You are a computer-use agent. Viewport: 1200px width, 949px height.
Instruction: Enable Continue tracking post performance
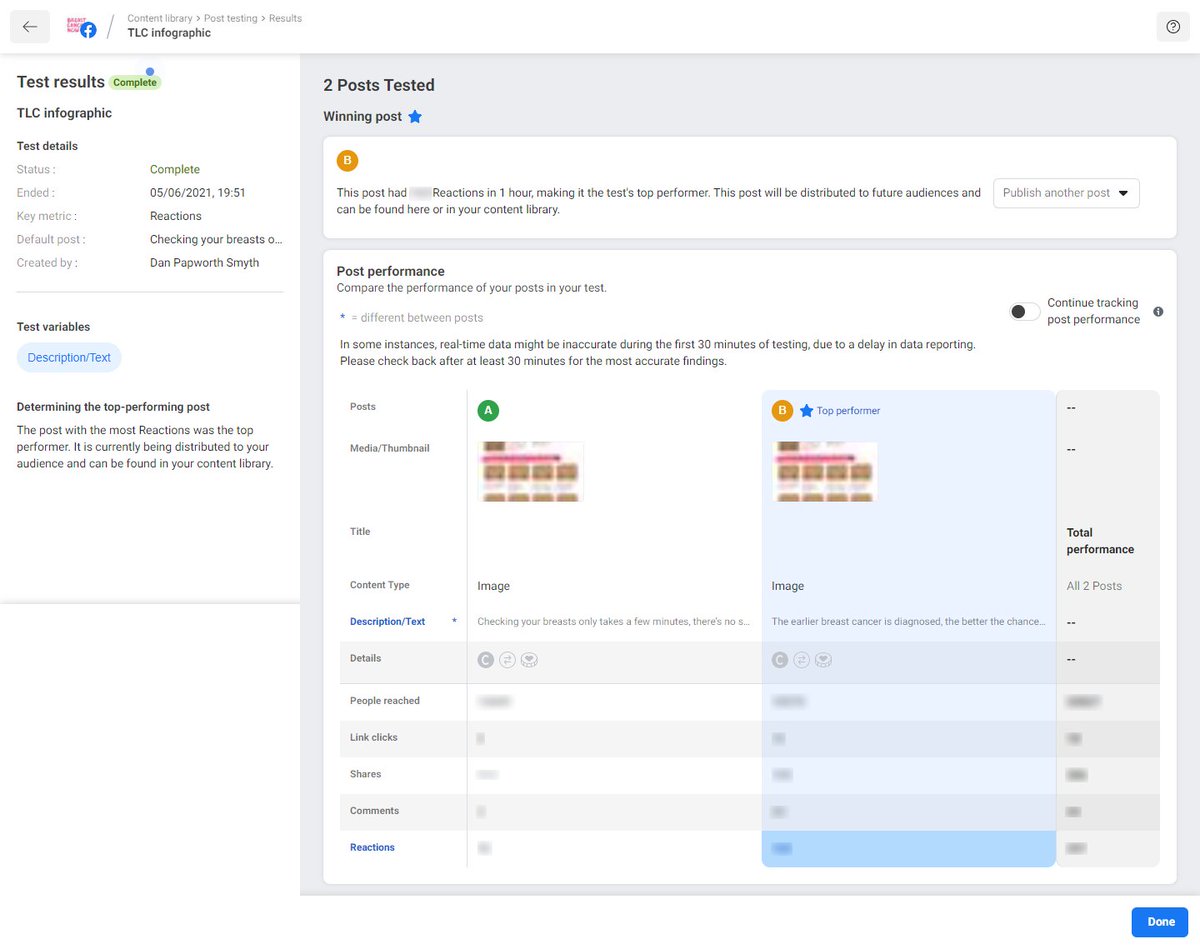(1024, 311)
